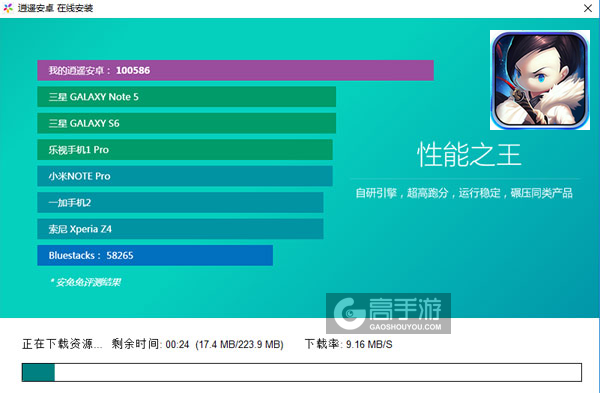Click the 17.4 MB/223.9 MB size readout
Image resolution: width=600 pixels, height=393 pixels.
[240, 344]
